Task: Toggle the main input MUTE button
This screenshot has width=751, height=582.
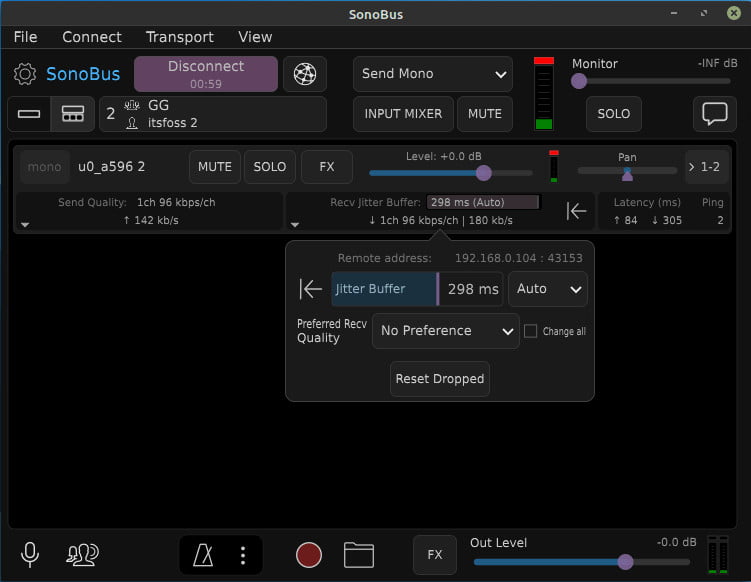Action: click(485, 114)
